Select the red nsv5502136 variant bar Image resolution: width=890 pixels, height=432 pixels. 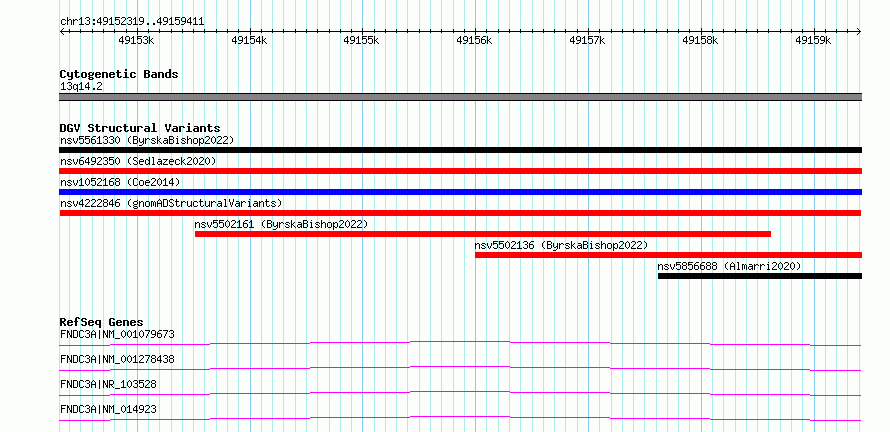coord(669,255)
